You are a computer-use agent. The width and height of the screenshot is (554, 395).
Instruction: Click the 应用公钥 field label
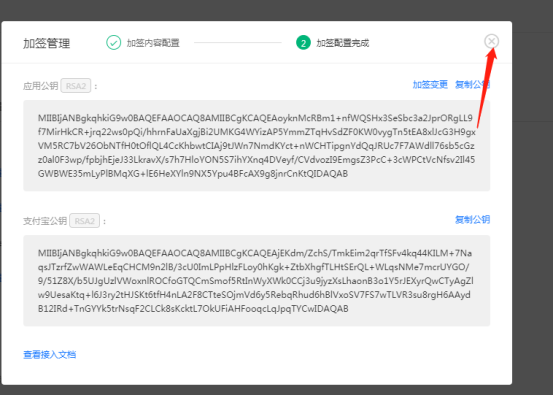pyautogui.click(x=41, y=86)
